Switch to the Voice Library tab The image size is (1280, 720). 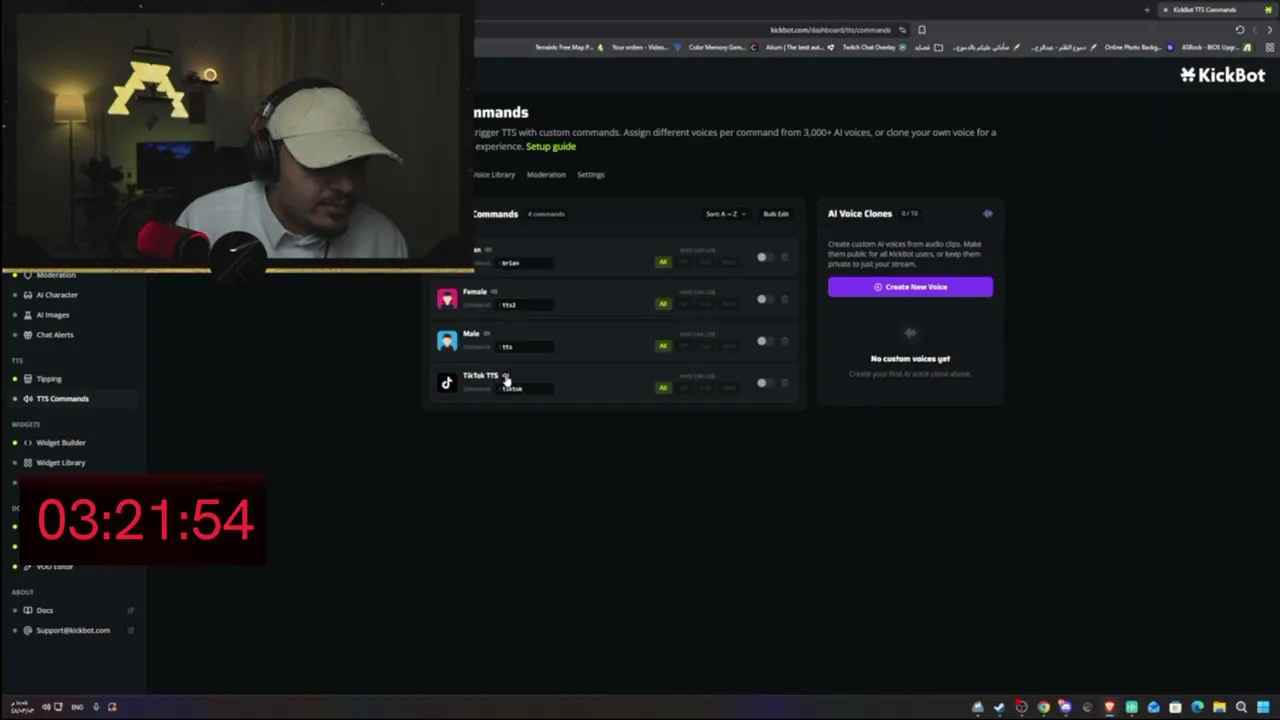click(494, 175)
